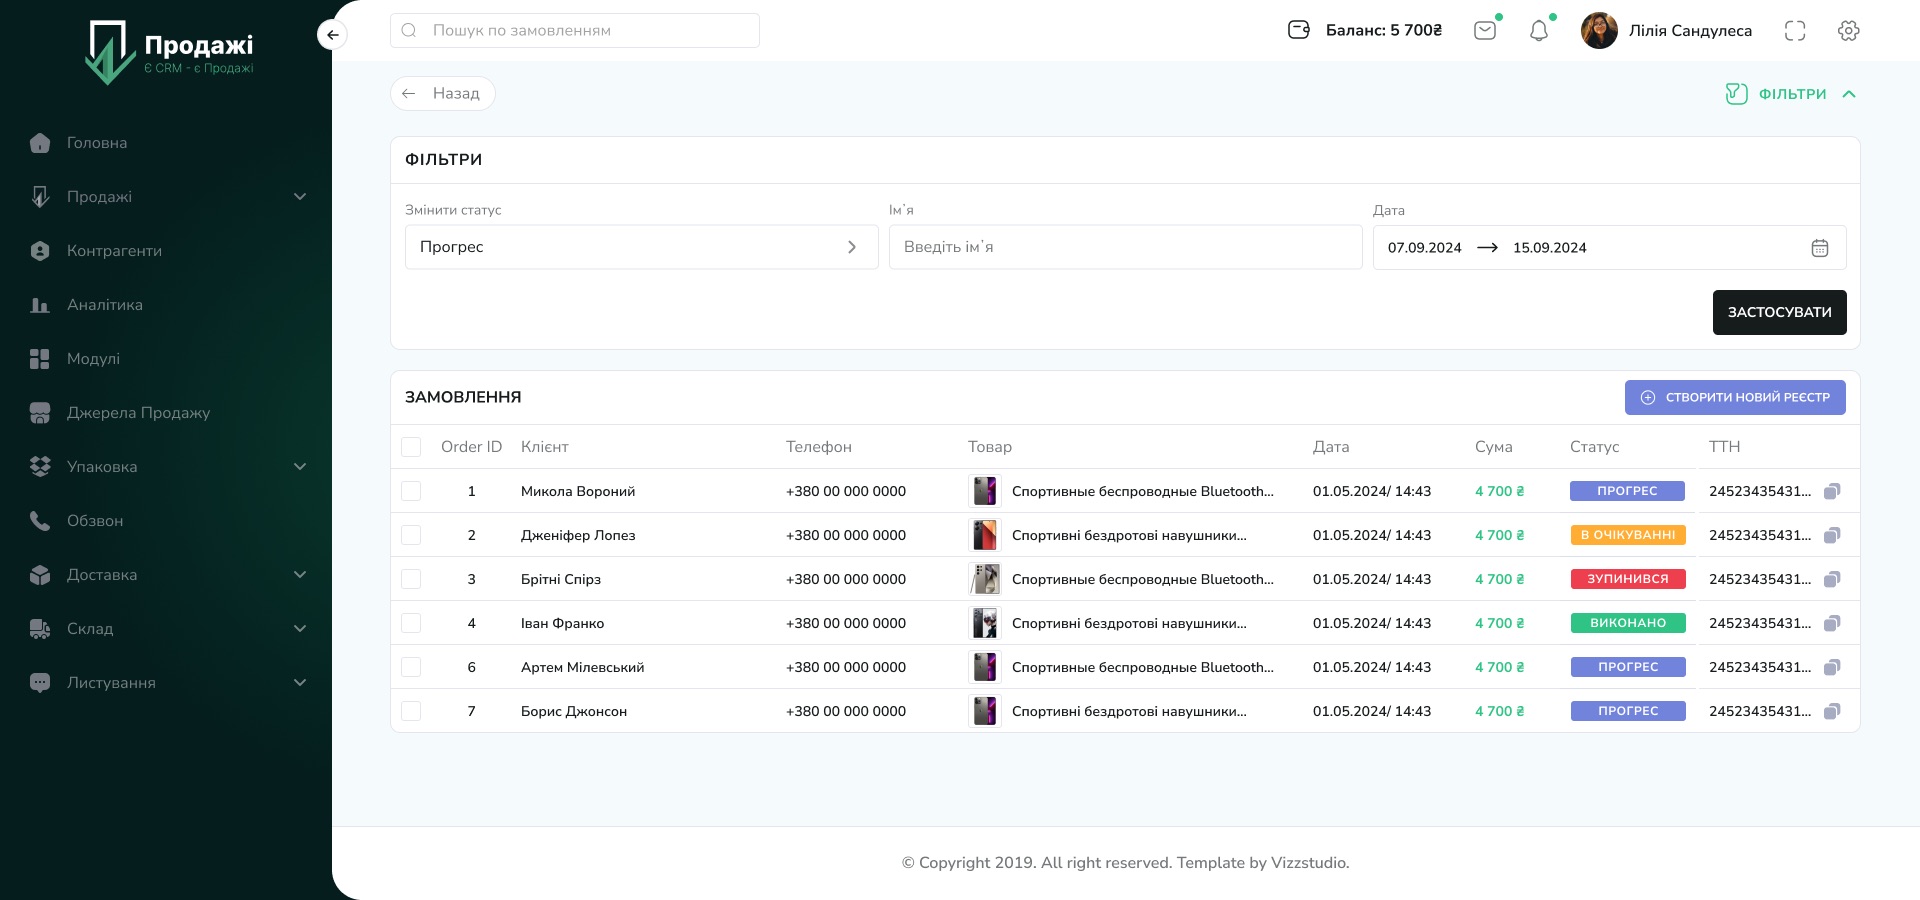Expand Упаковка sidebar submenu

pyautogui.click(x=300, y=467)
